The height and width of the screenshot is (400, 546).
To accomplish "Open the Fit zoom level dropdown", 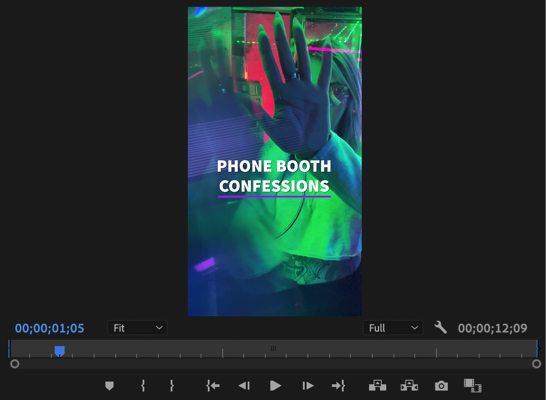I will coord(137,328).
